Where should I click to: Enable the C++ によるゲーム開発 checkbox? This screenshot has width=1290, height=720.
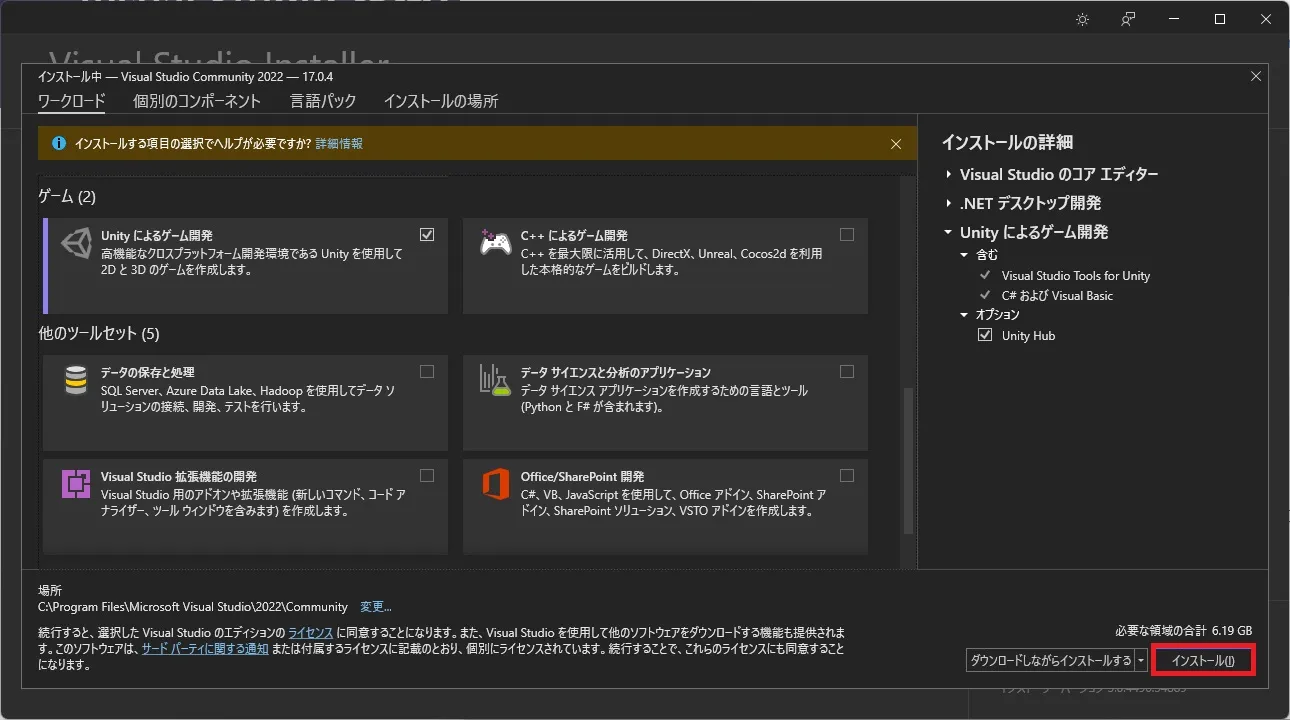pos(847,234)
